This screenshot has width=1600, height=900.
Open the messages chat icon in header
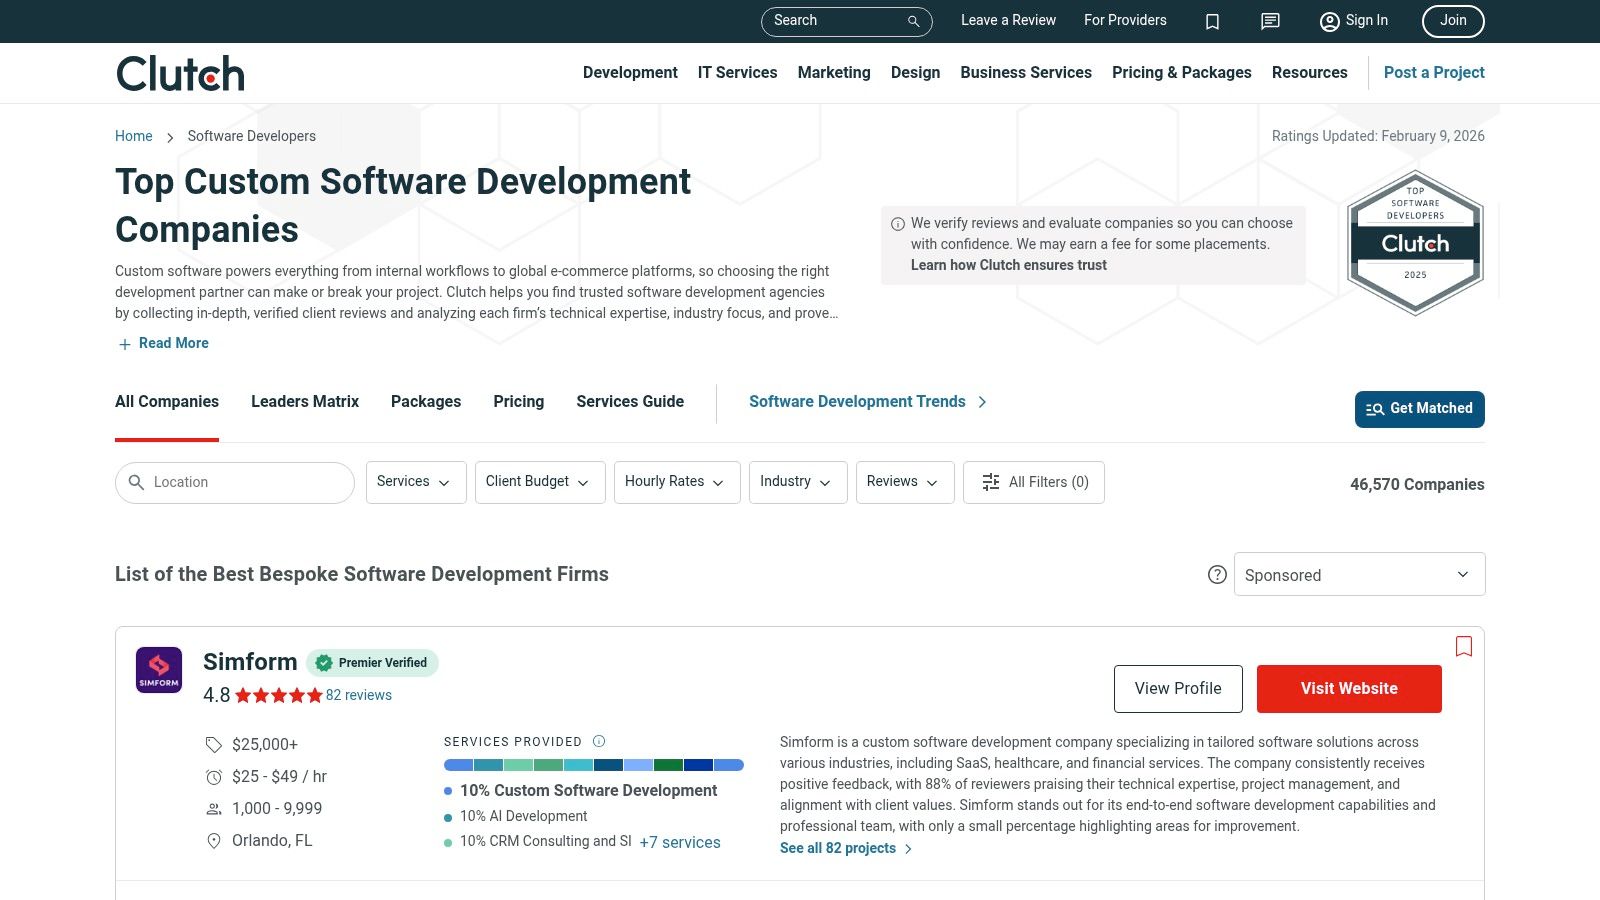(x=1270, y=21)
